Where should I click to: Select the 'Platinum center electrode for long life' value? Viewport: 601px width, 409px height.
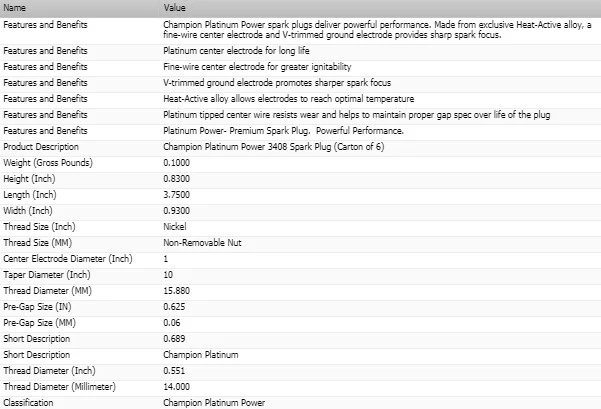point(236,51)
